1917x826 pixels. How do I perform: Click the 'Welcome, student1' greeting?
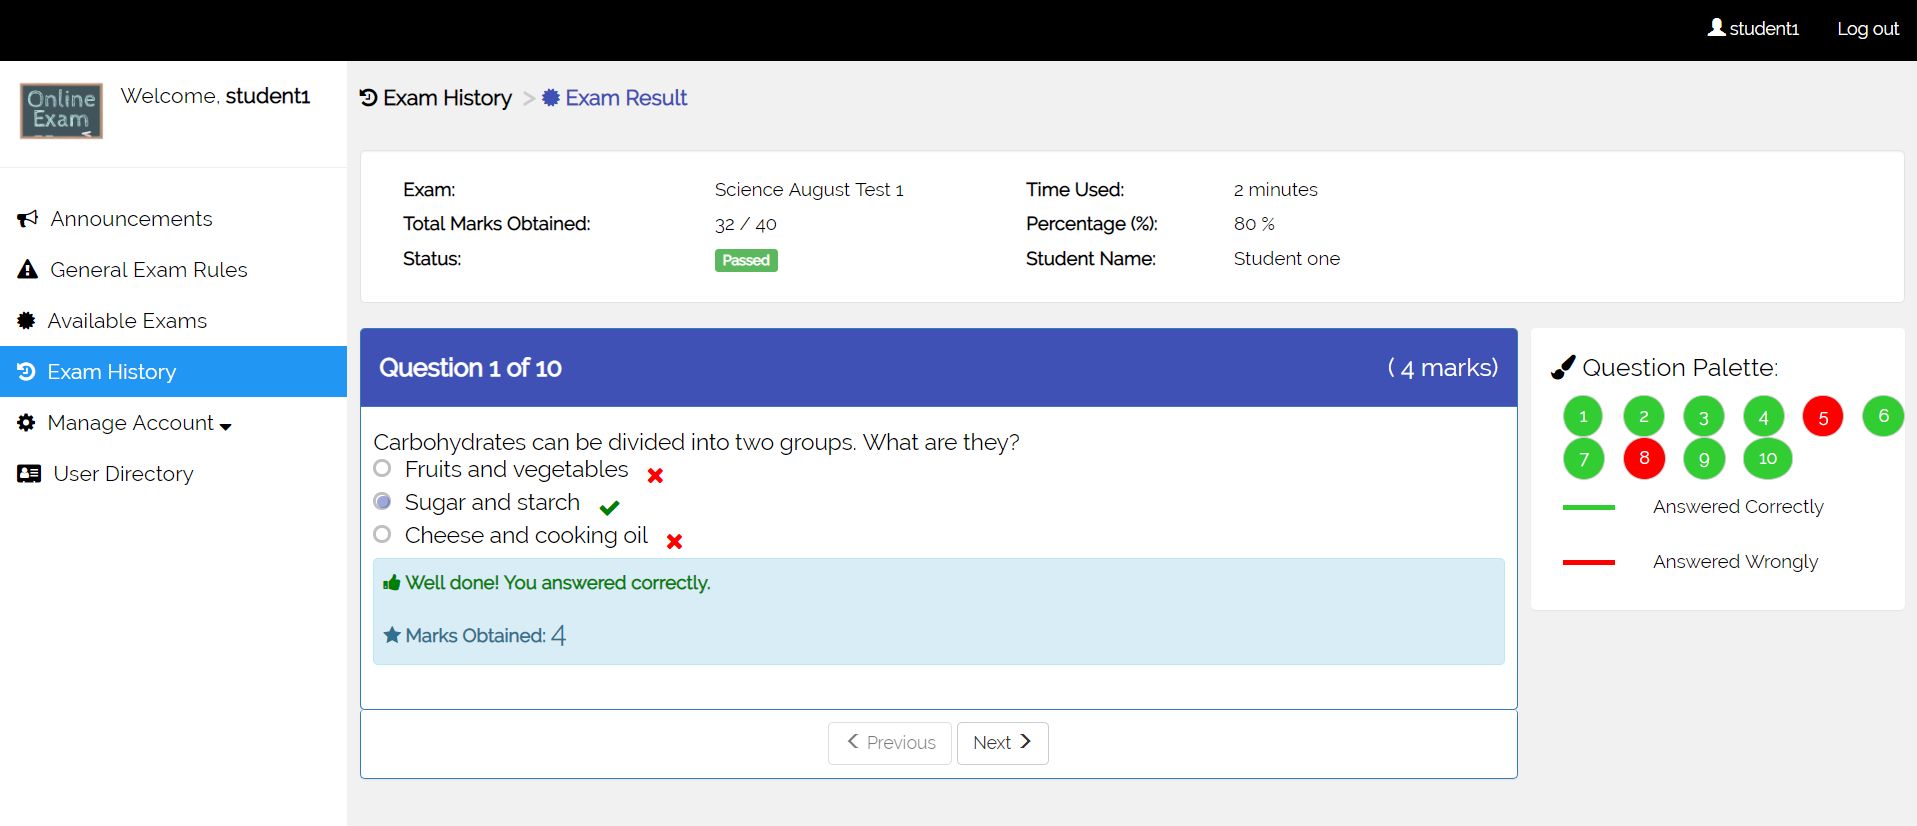click(x=215, y=96)
